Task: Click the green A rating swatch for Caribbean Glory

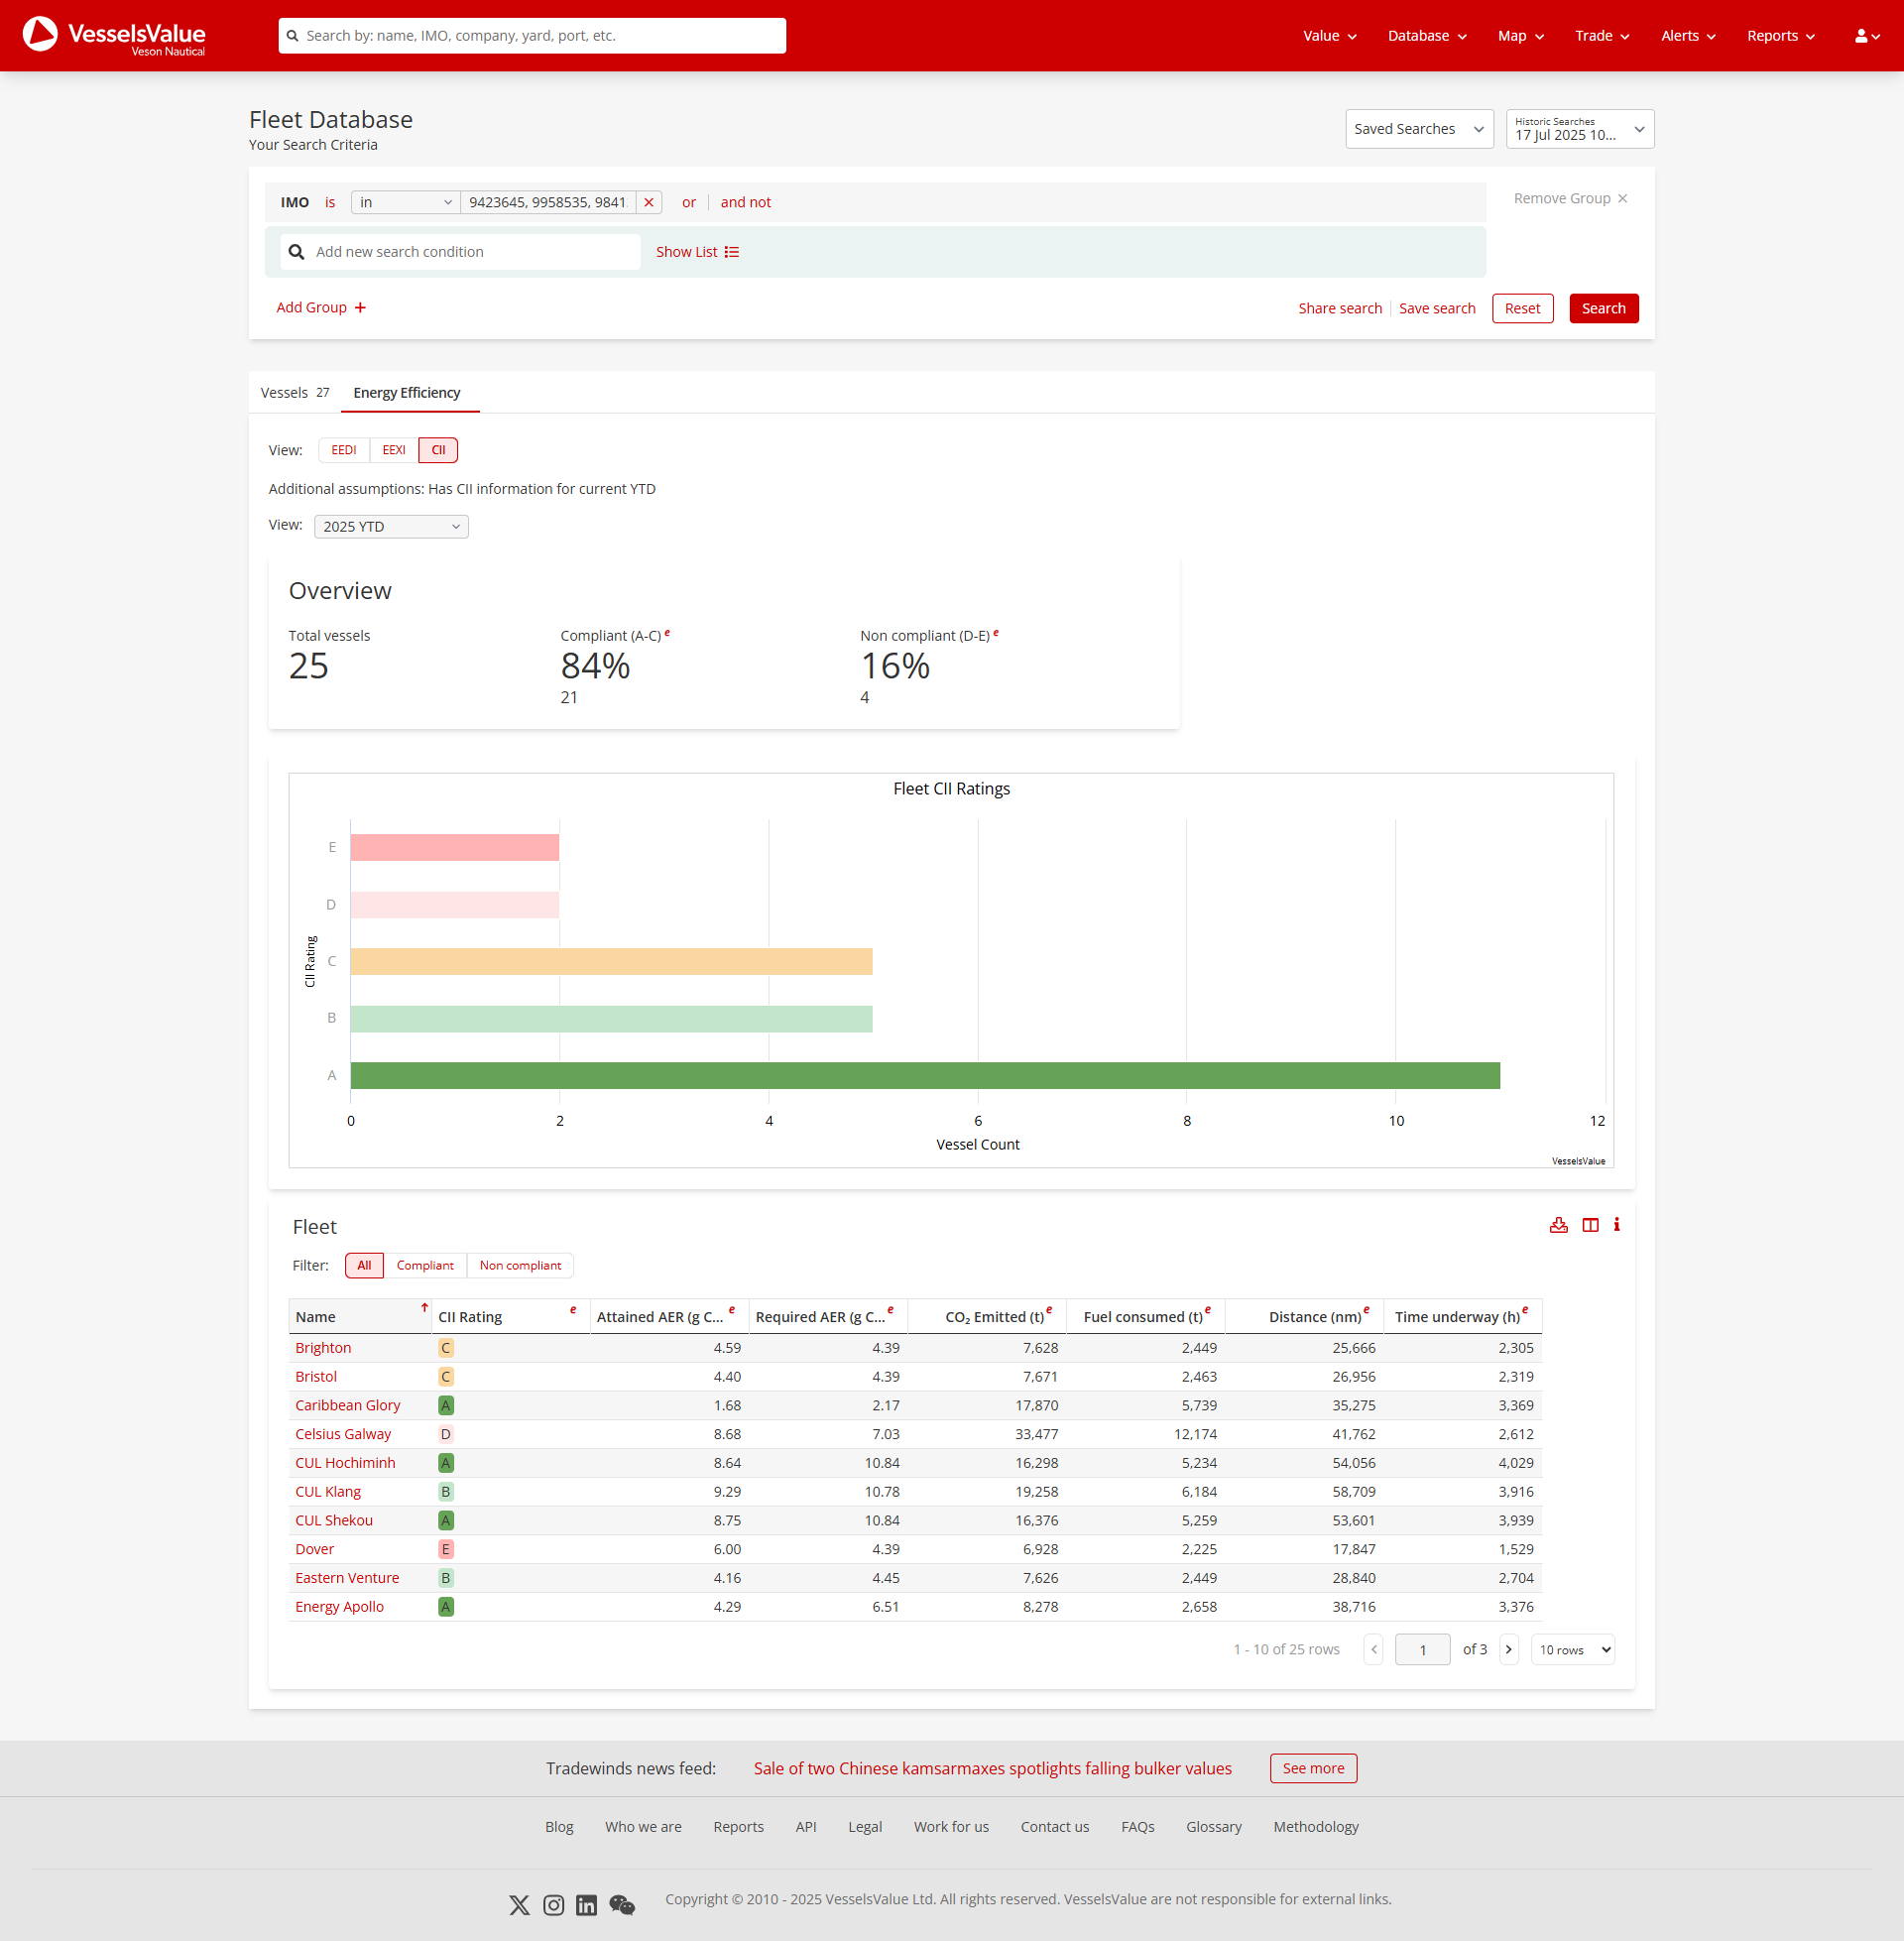Action: click(x=445, y=1405)
